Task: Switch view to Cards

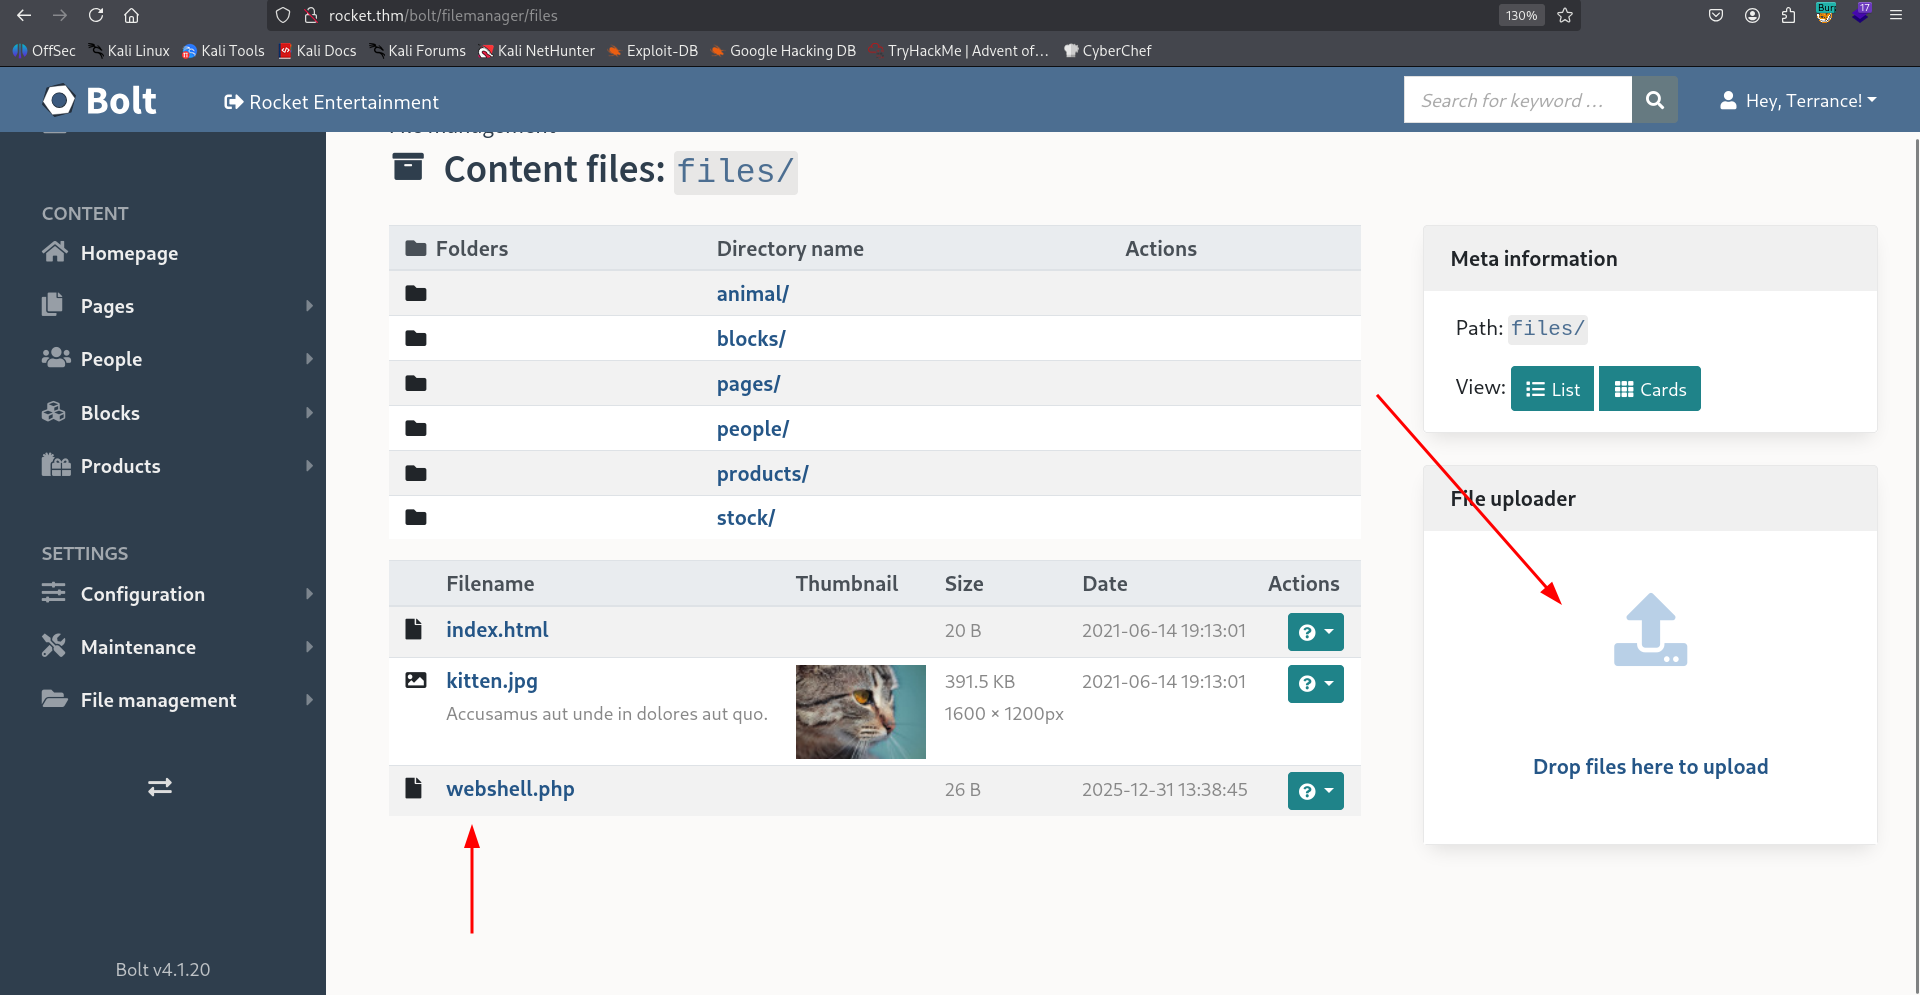Action: click(x=1649, y=388)
